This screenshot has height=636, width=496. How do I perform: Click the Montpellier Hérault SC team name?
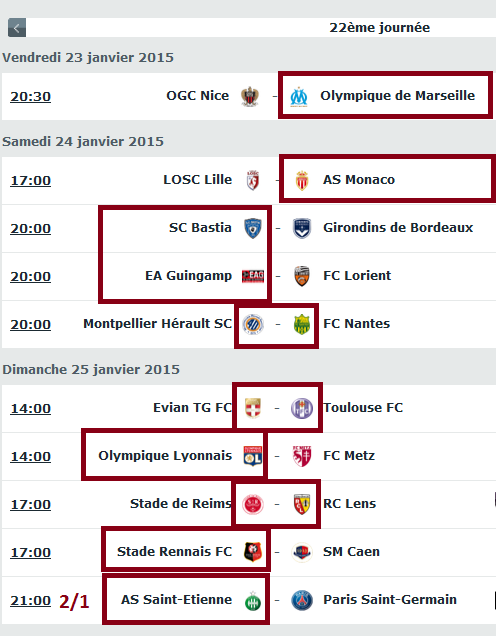coord(157,324)
